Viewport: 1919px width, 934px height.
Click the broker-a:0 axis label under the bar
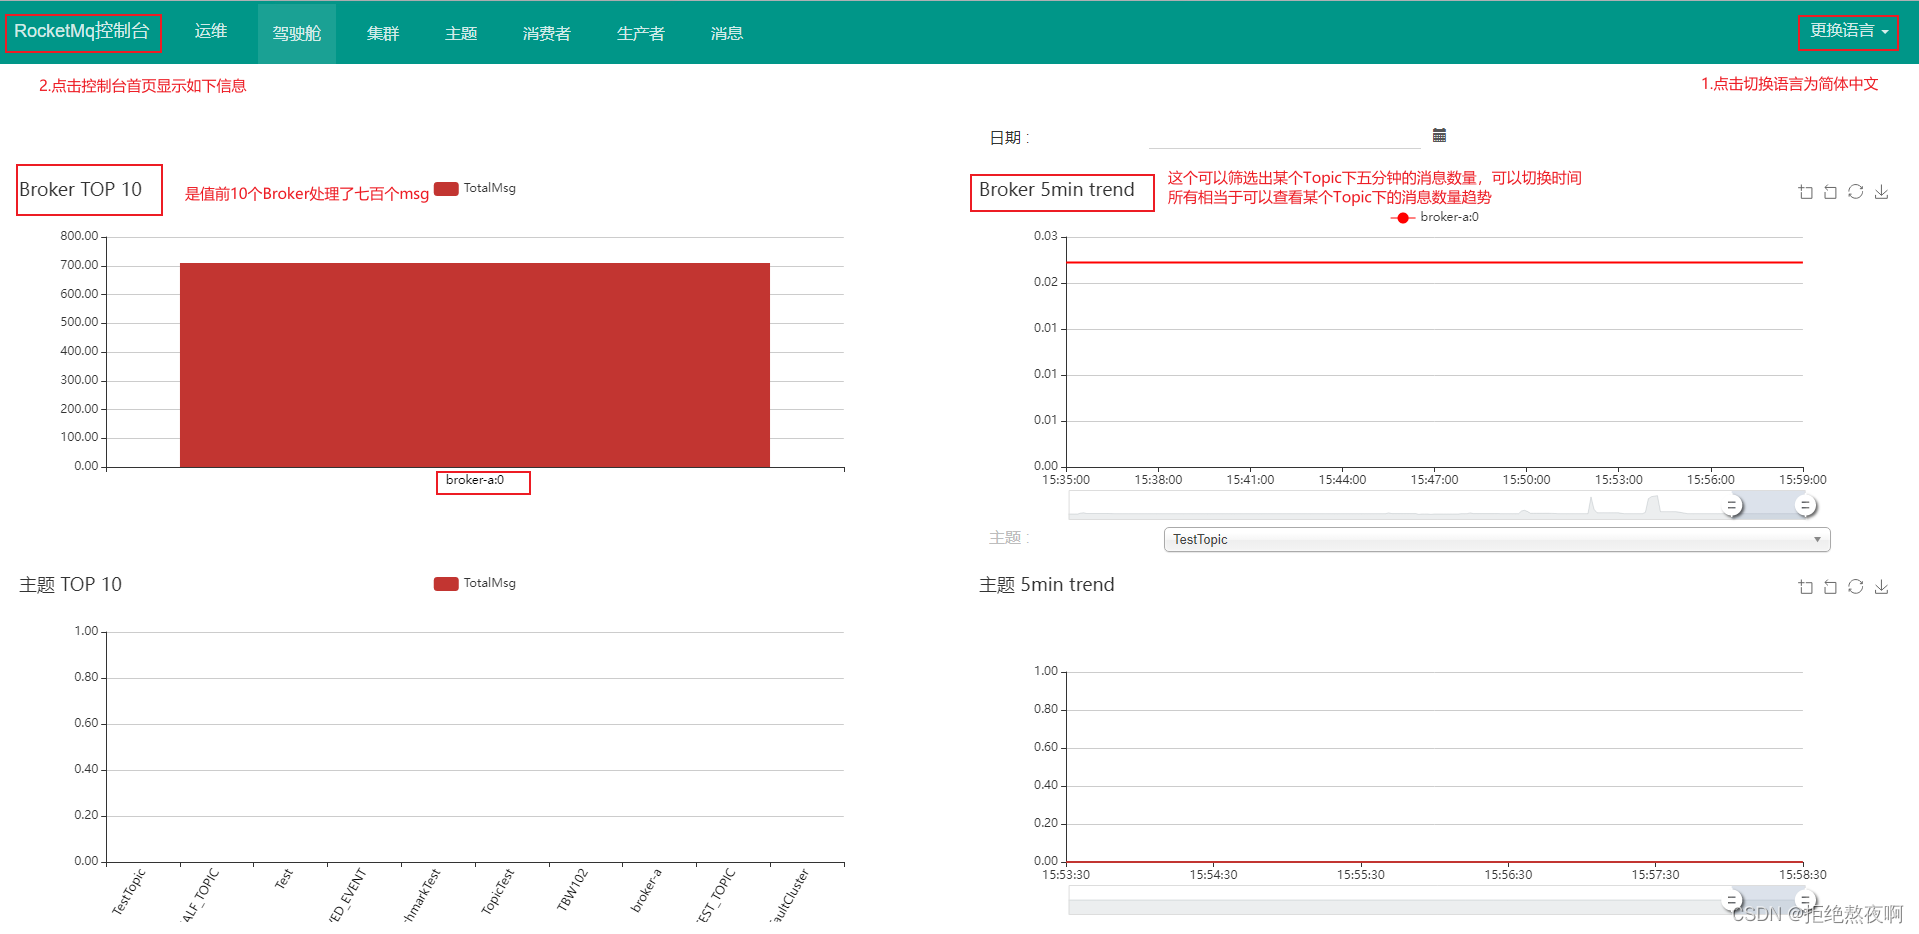coord(475,480)
